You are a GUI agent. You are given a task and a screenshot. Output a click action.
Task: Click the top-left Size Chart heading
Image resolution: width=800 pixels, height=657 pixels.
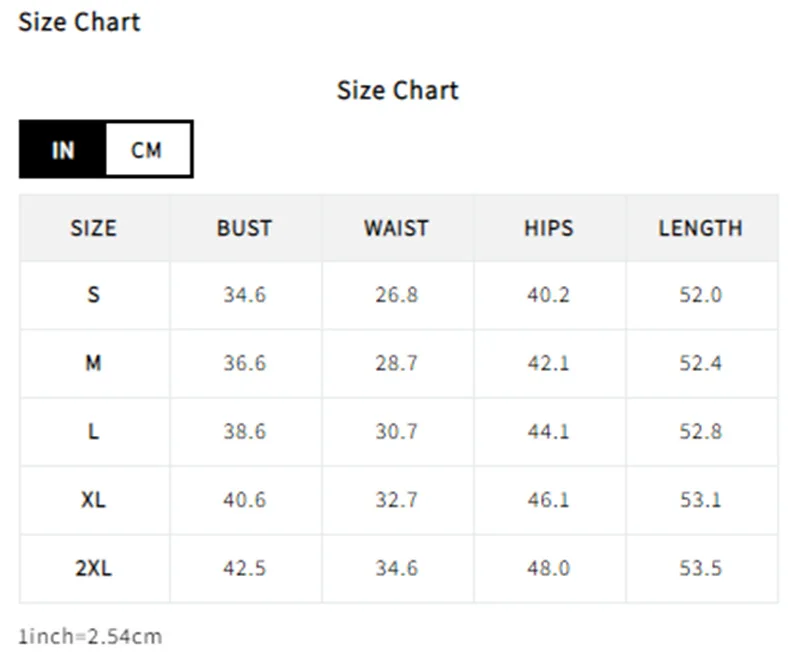79,22
